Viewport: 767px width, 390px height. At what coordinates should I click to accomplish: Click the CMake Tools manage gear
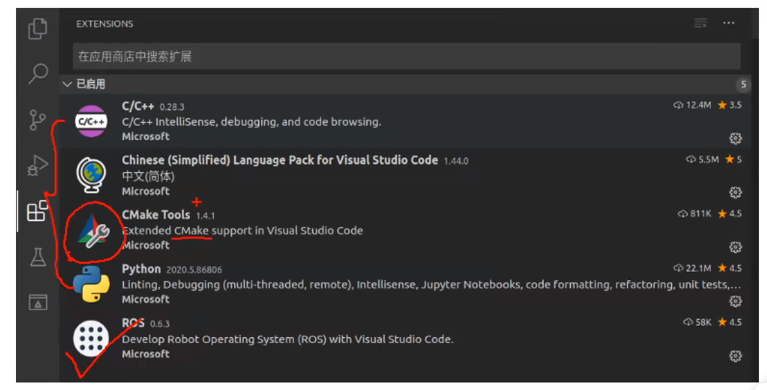tap(735, 247)
